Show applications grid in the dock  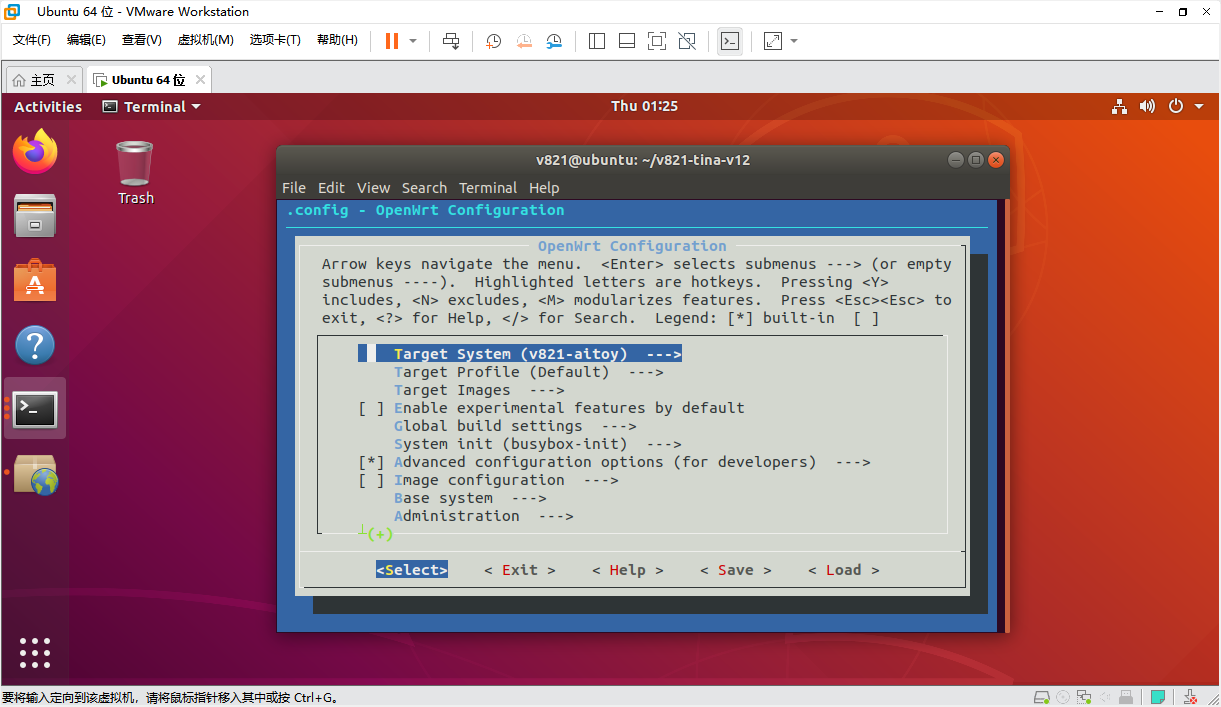[35, 653]
